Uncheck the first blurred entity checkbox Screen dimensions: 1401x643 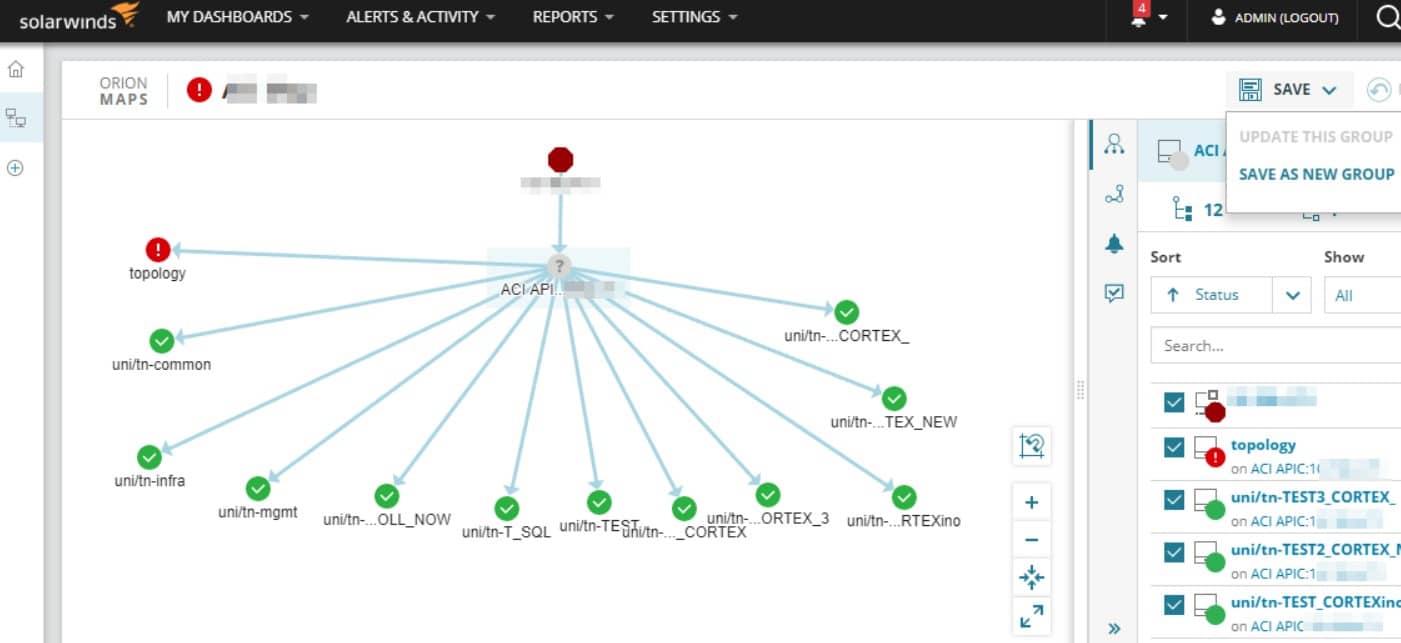pos(1174,403)
